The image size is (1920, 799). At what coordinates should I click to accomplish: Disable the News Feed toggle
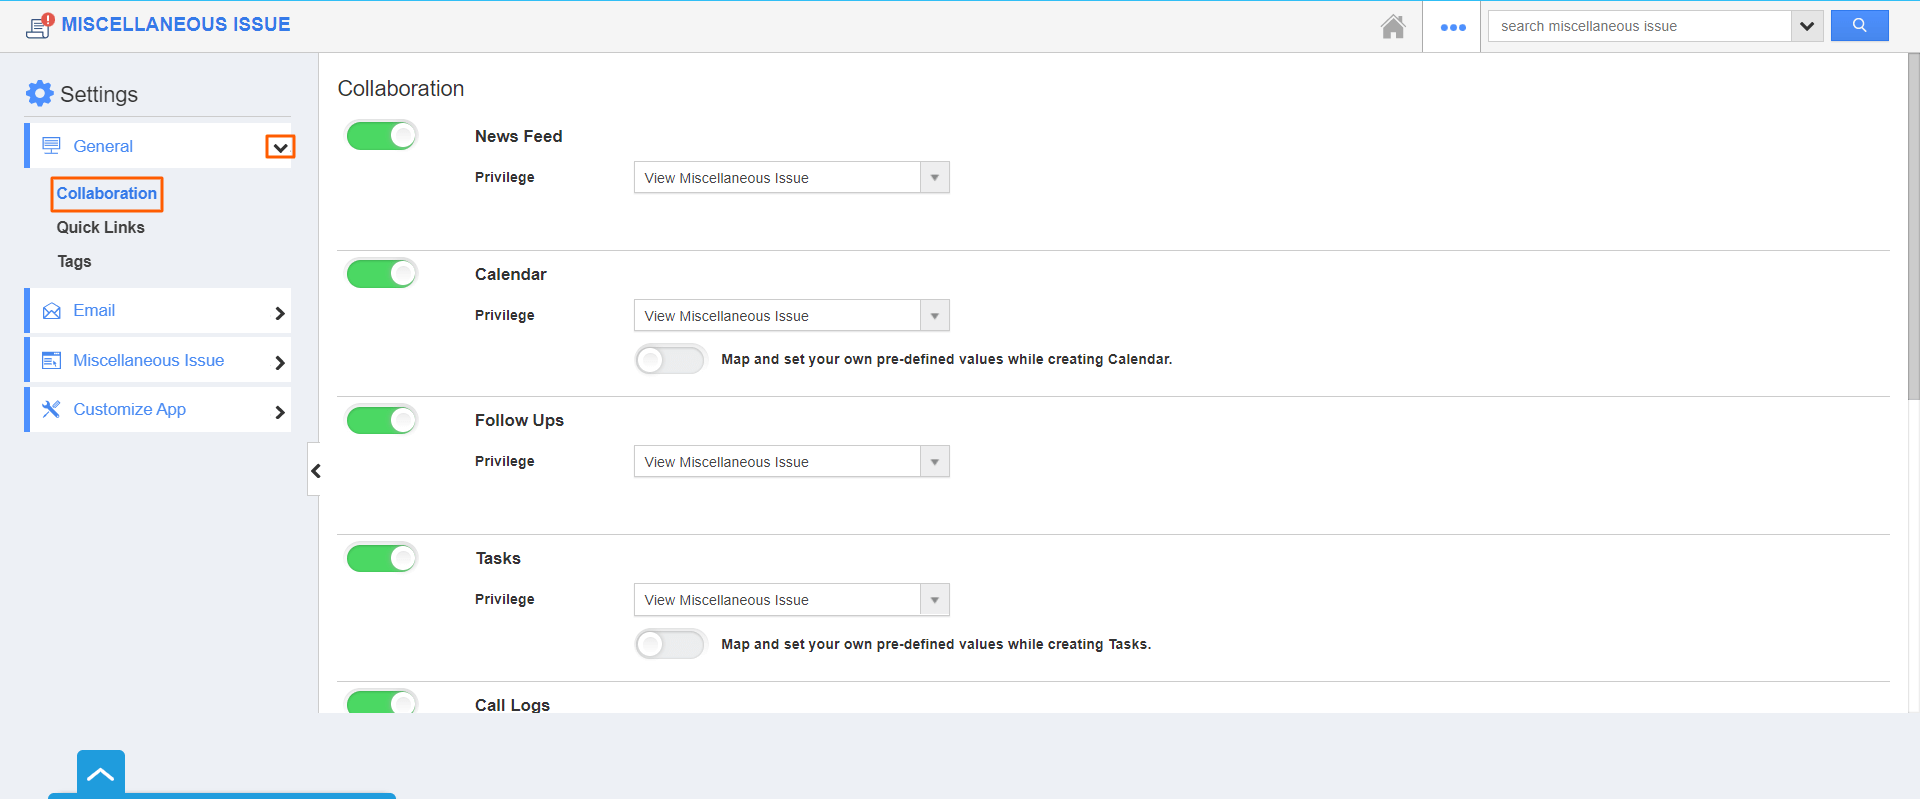click(x=381, y=135)
